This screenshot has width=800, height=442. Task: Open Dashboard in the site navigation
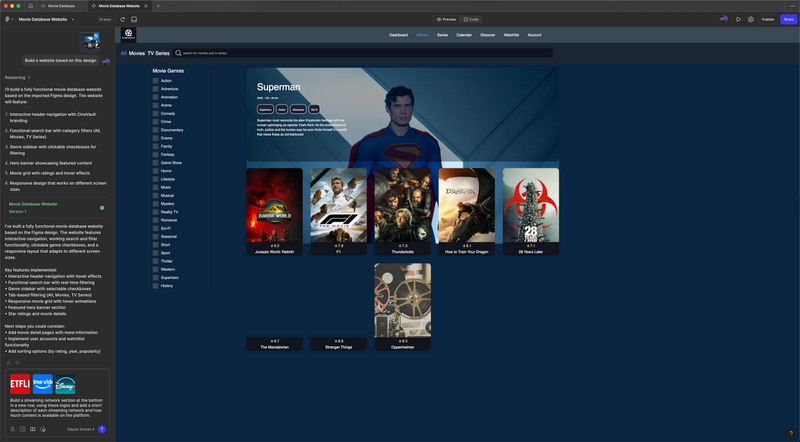(x=398, y=35)
